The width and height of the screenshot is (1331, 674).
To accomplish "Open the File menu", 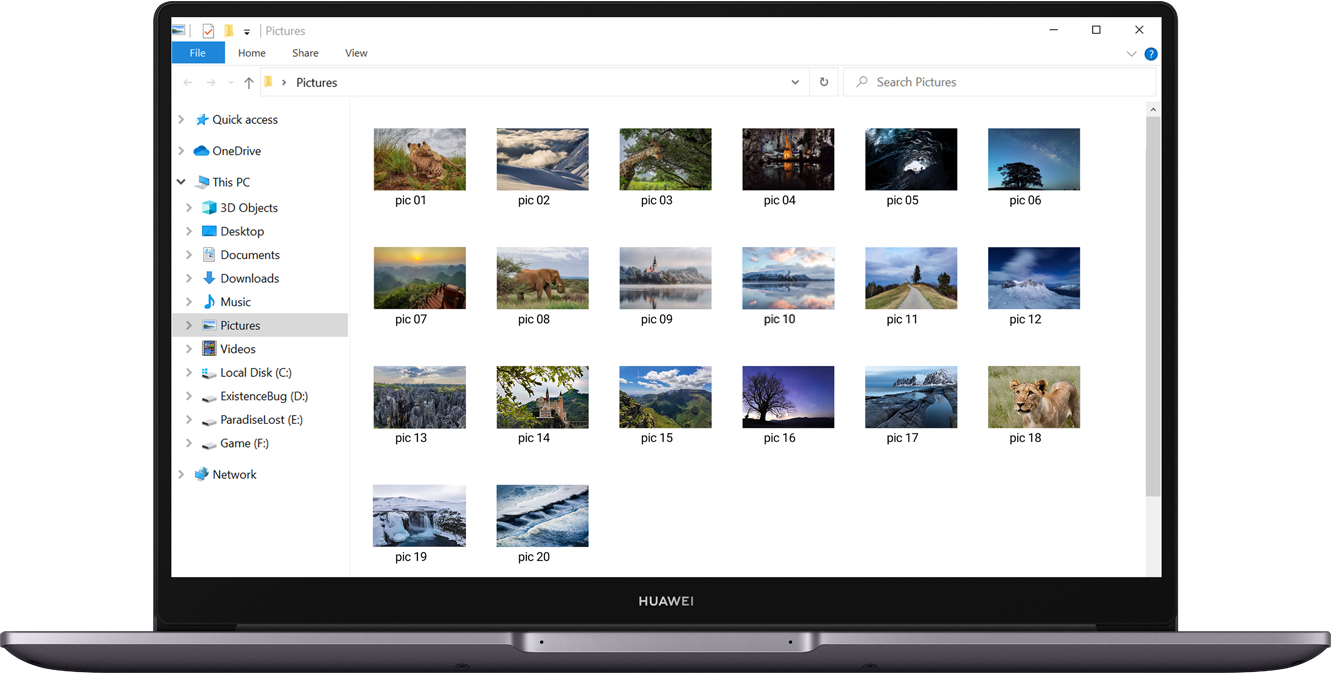I will point(198,52).
